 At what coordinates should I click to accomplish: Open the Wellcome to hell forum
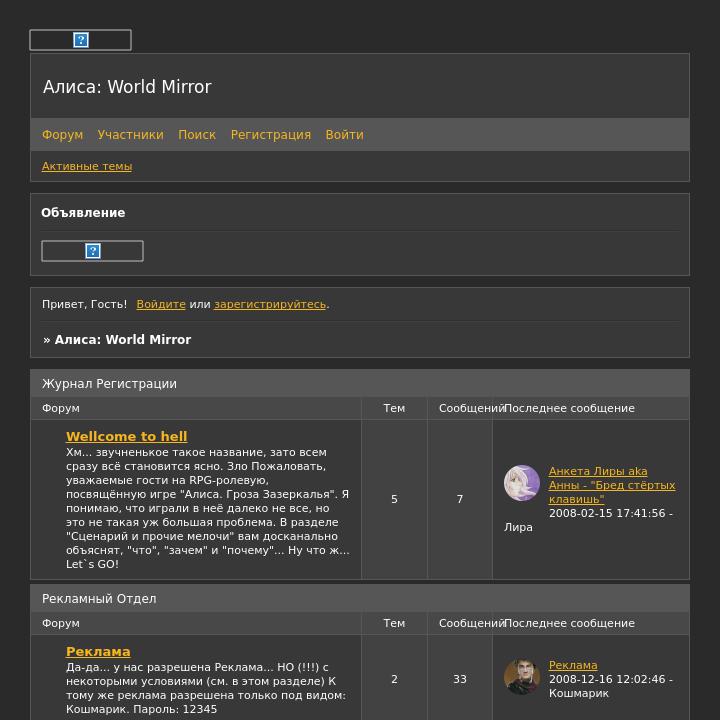(x=127, y=436)
